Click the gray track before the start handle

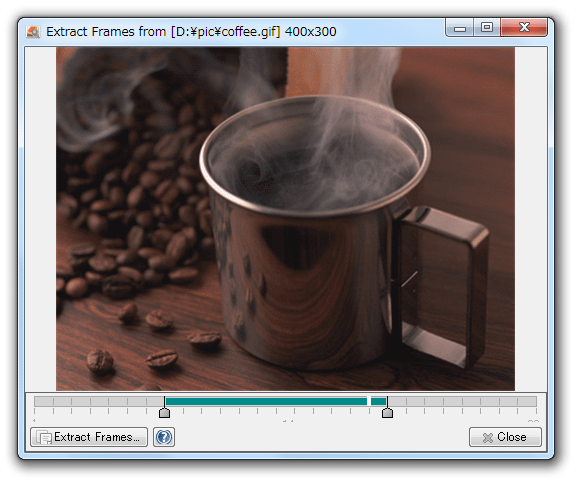click(x=99, y=401)
